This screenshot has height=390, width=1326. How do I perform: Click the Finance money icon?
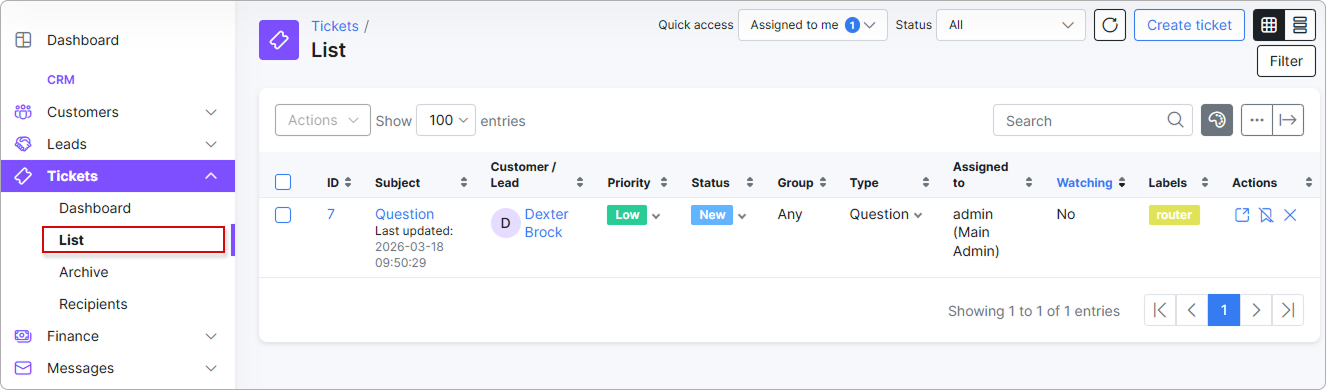23,336
